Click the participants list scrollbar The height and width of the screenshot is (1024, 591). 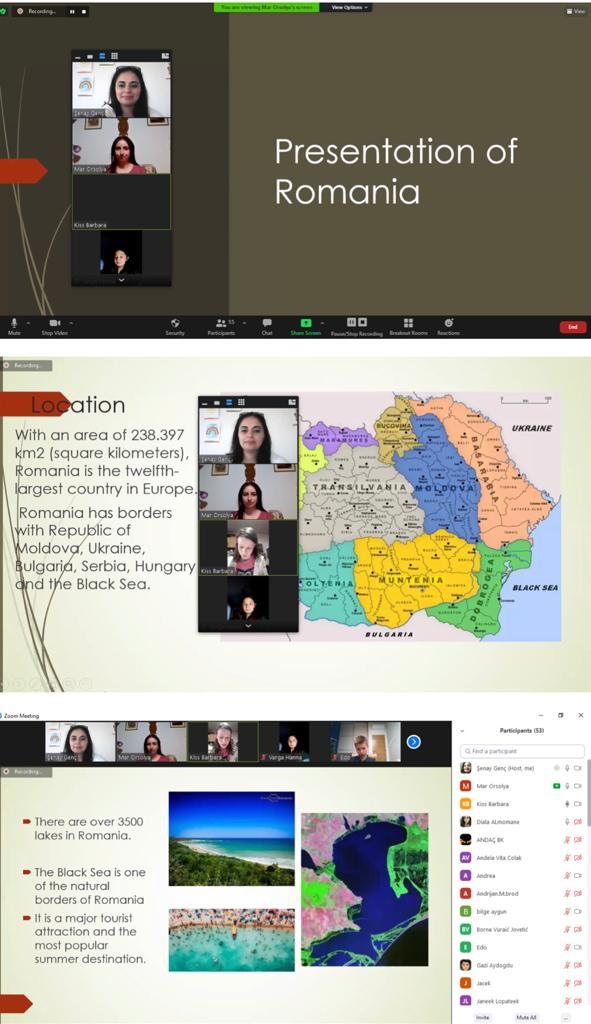point(588,793)
